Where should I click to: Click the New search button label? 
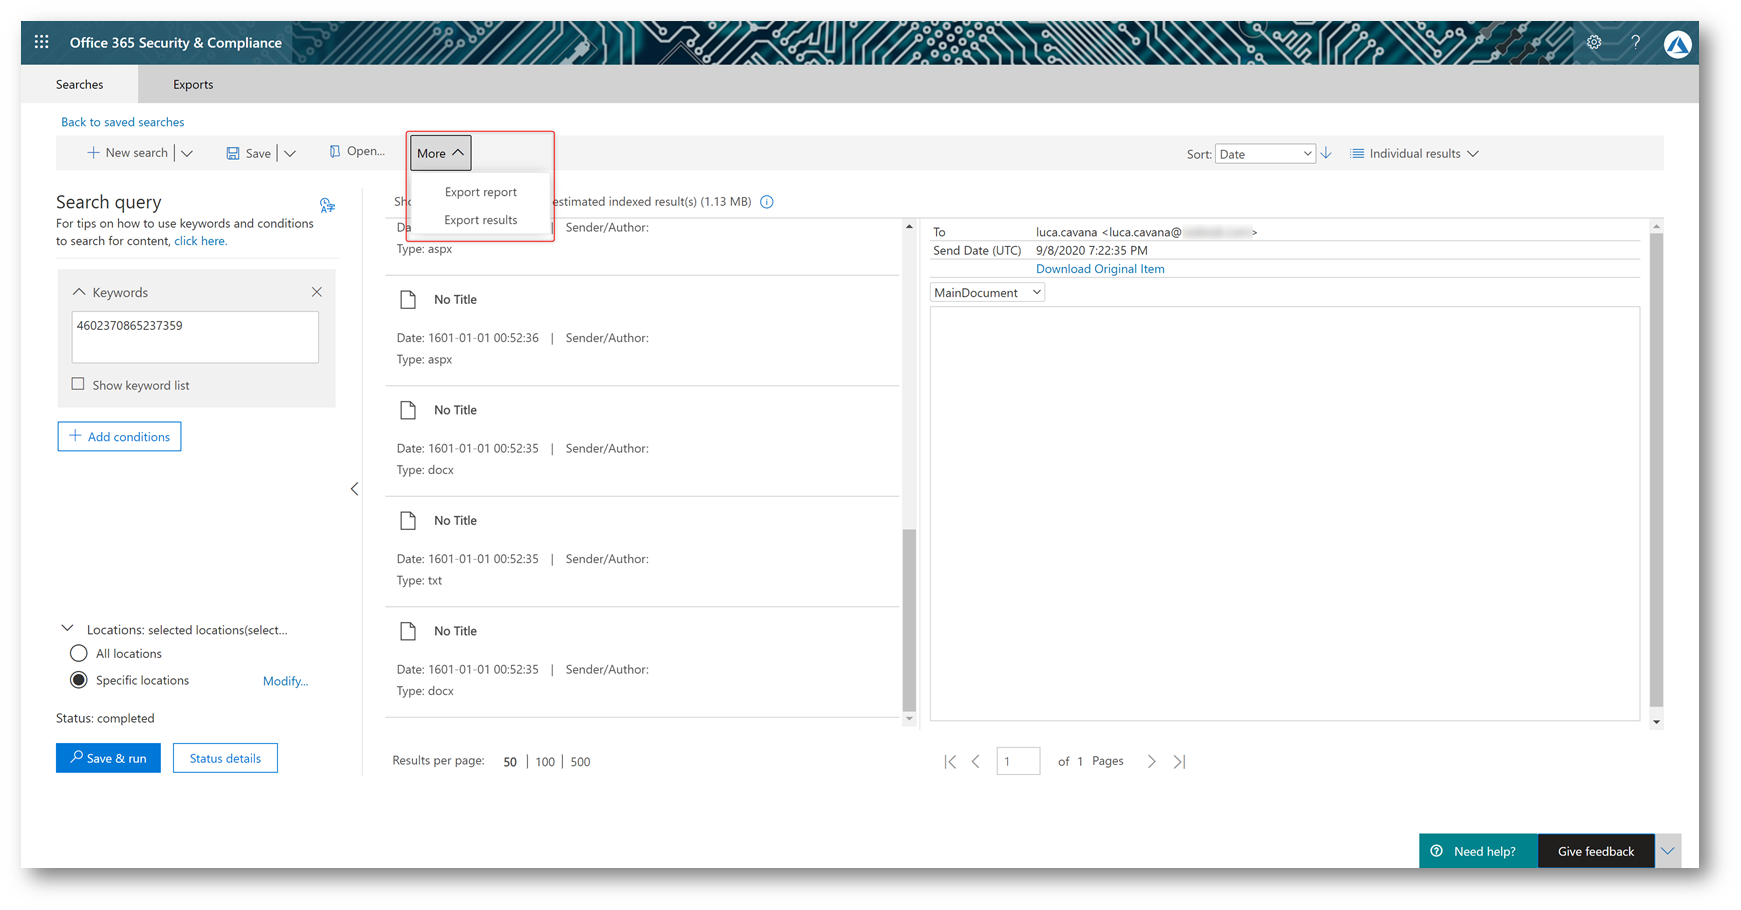(137, 153)
